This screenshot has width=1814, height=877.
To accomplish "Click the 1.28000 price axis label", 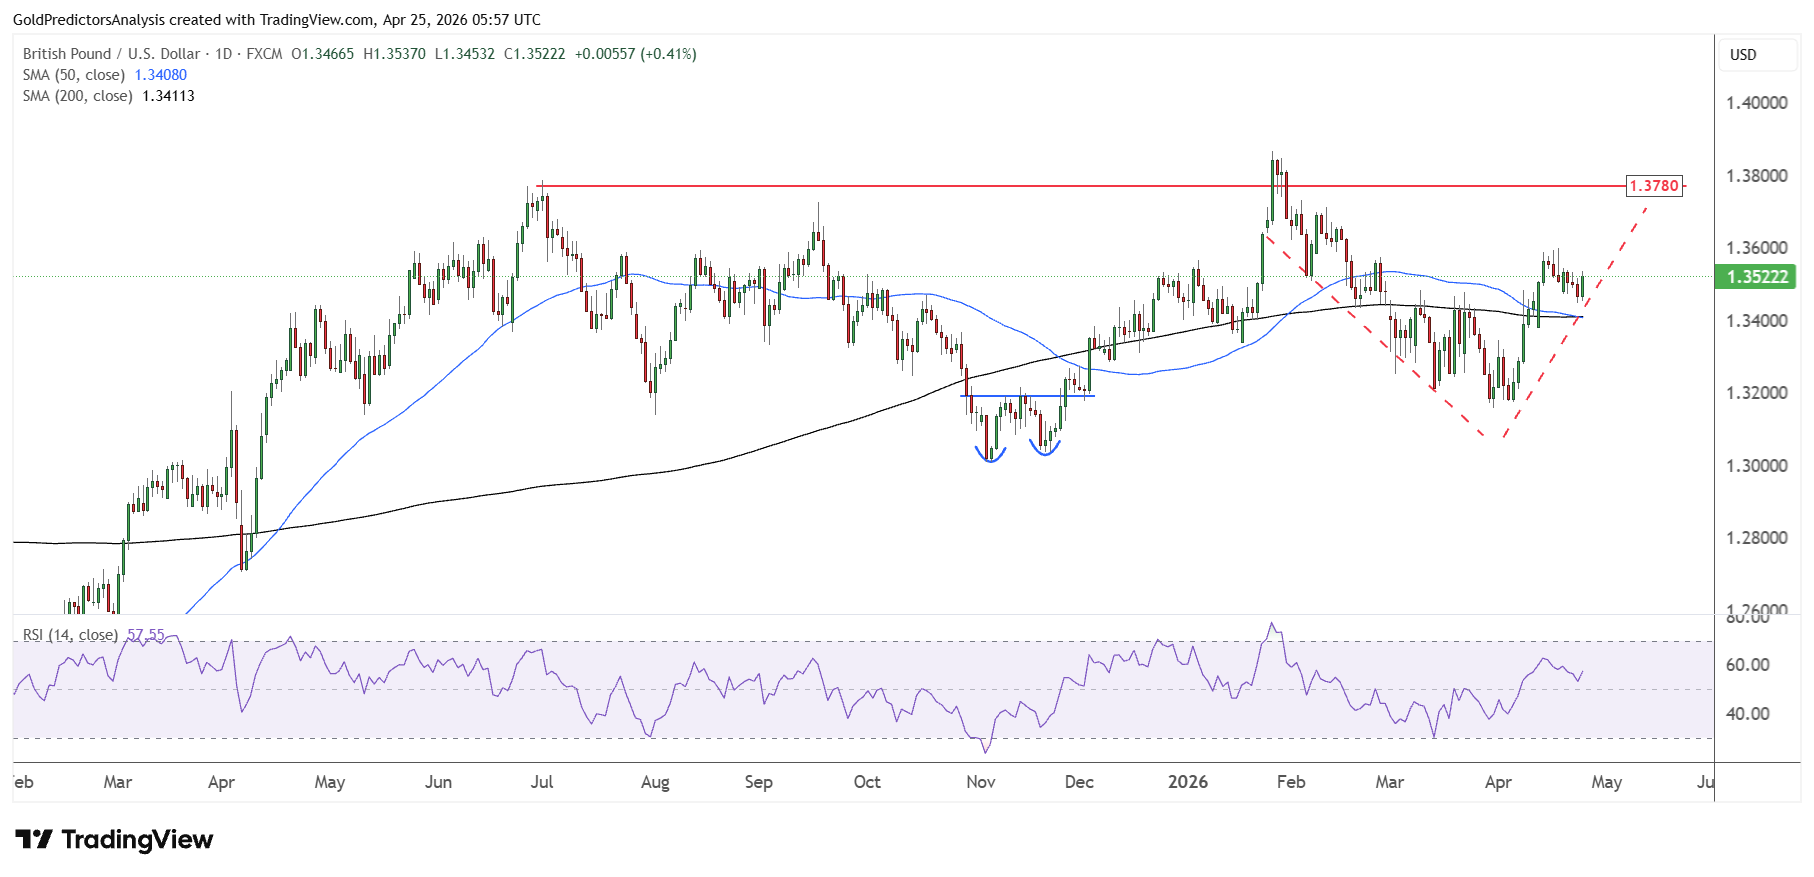I will pyautogui.click(x=1757, y=538).
